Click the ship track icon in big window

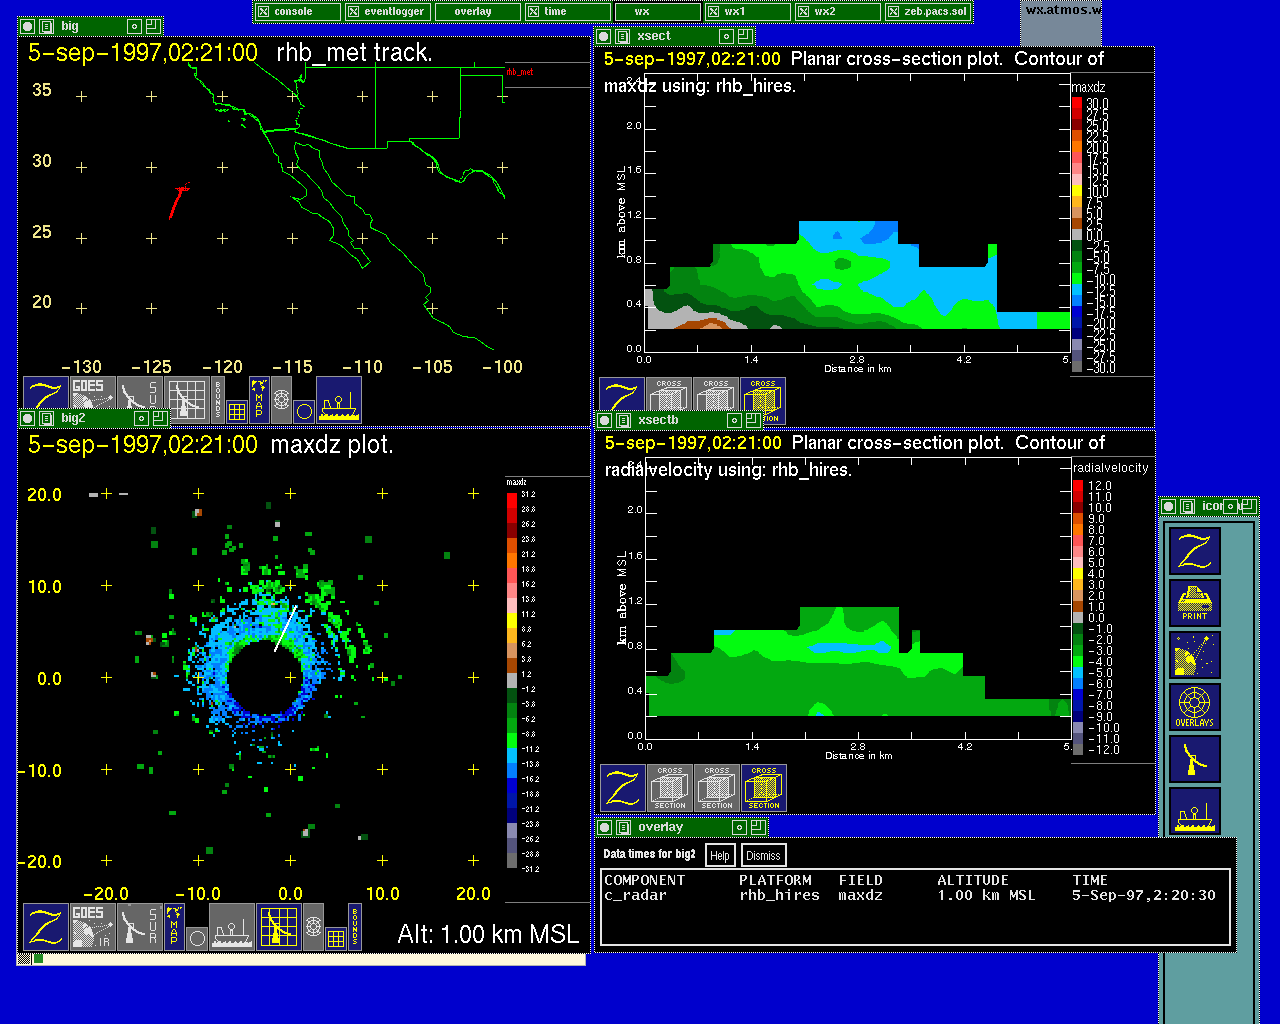(x=339, y=400)
